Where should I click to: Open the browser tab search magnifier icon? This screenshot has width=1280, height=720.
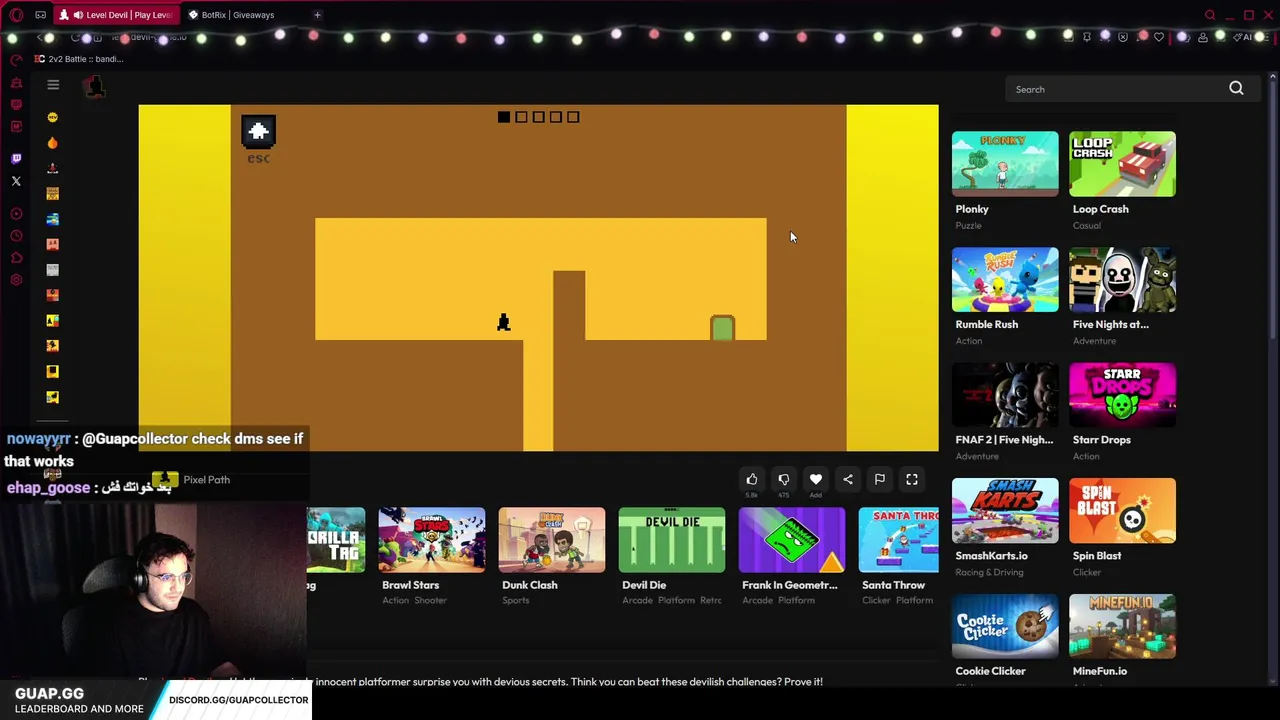click(x=1210, y=15)
